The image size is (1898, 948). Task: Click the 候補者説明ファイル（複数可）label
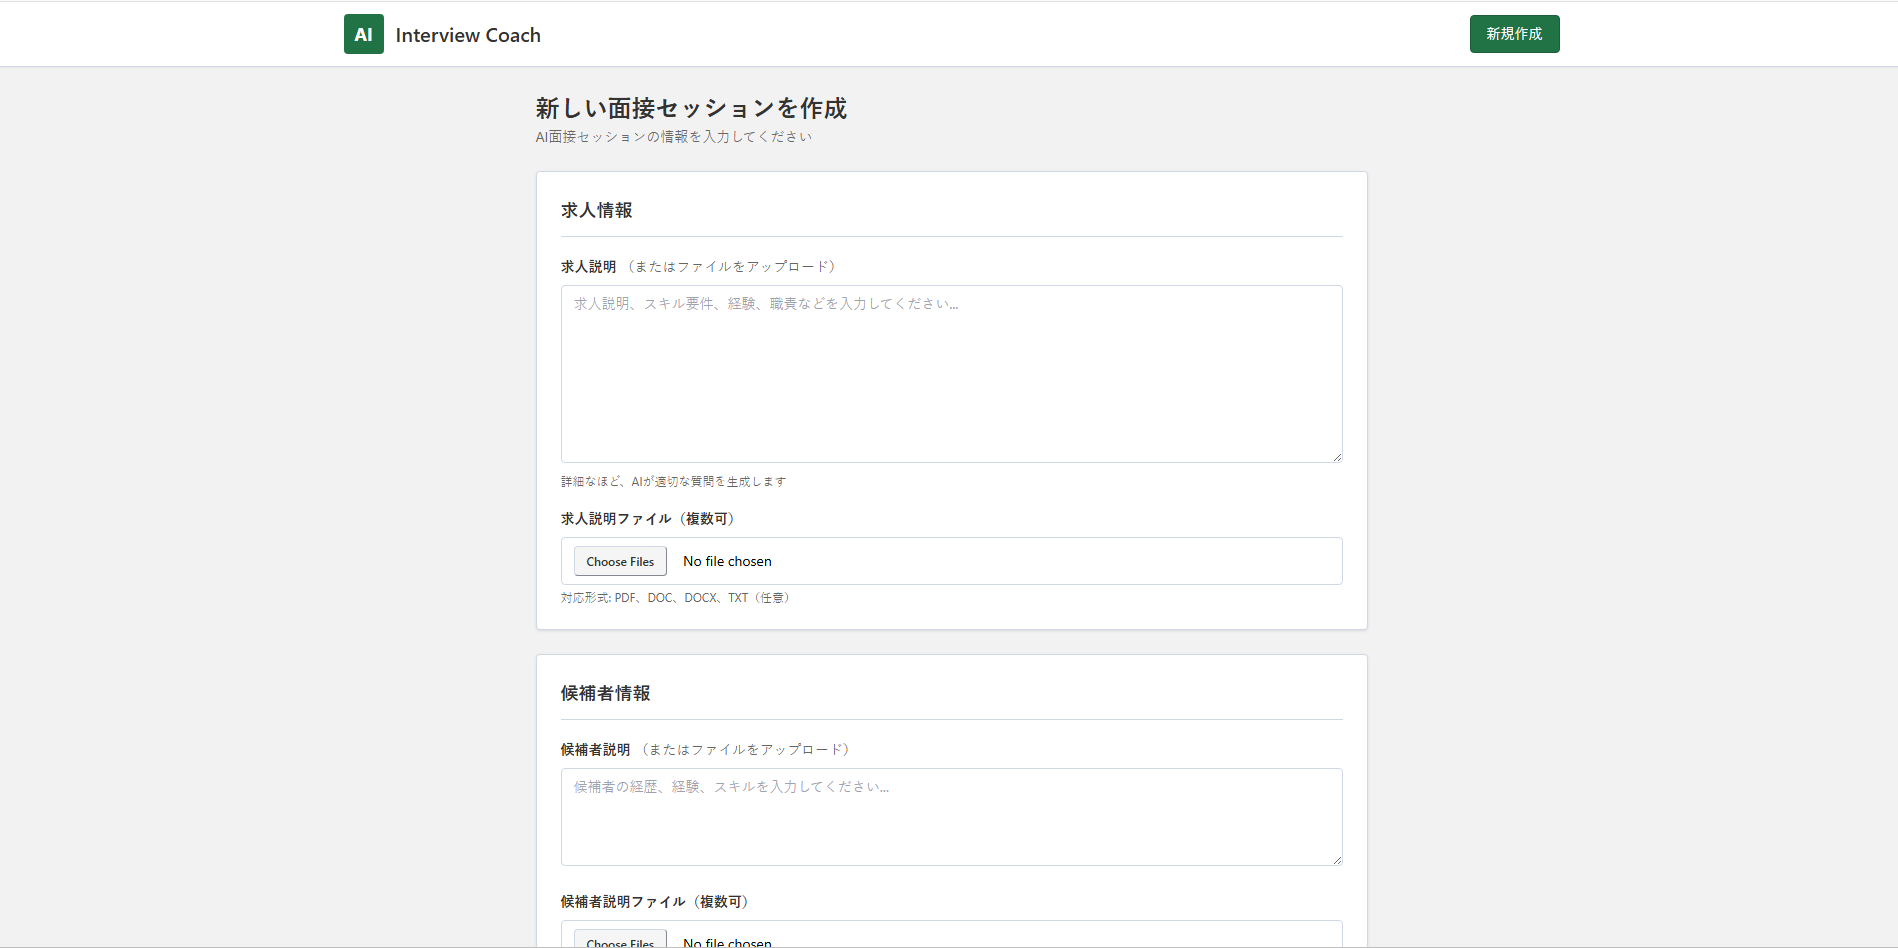(x=654, y=901)
